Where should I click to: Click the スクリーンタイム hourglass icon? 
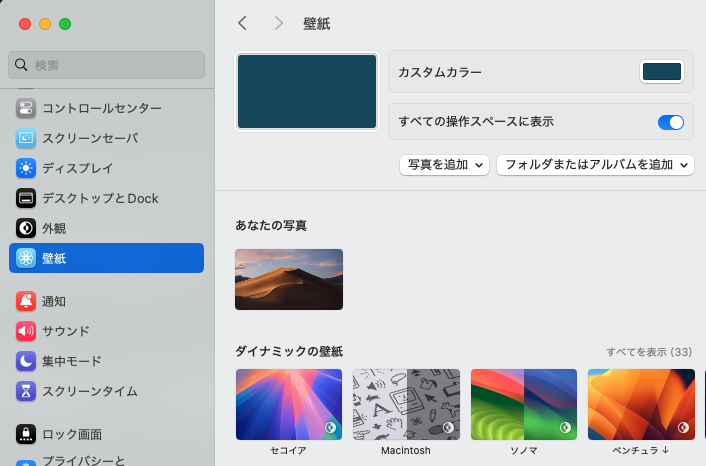pos(26,391)
